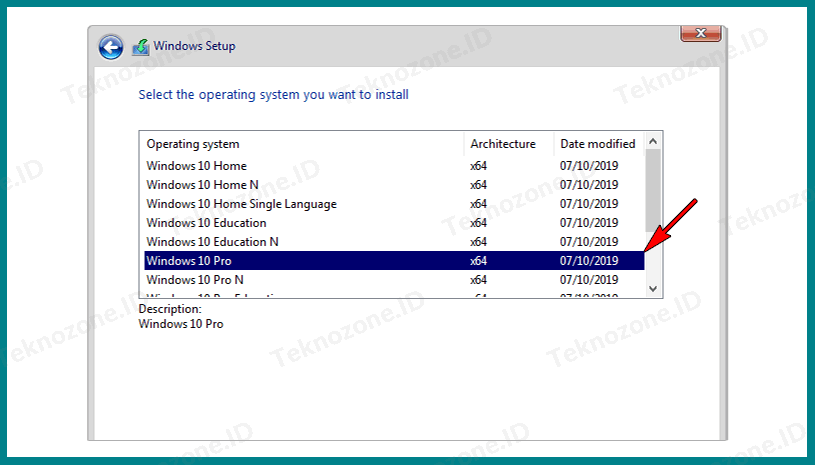This screenshot has width=815, height=465.
Task: Click the Windows 10 Pro description text
Action: (x=181, y=324)
